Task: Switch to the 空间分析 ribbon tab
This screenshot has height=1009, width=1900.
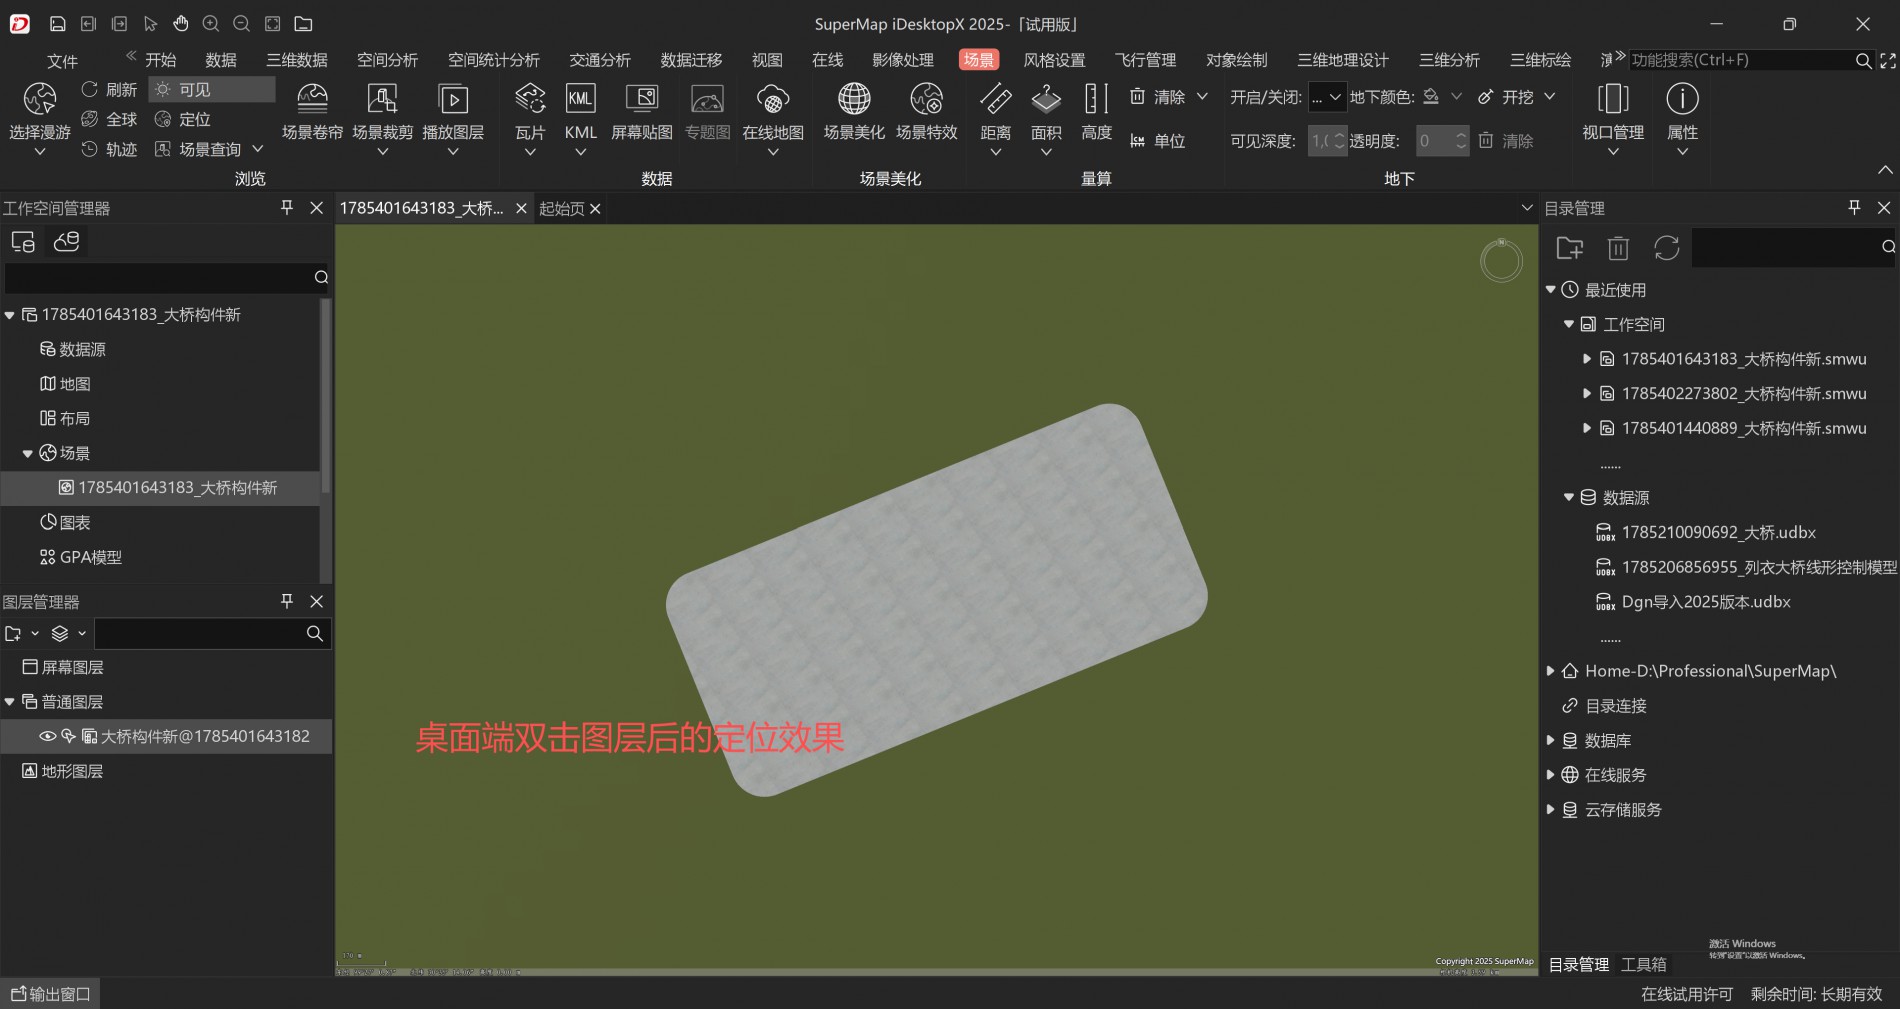Action: (388, 60)
